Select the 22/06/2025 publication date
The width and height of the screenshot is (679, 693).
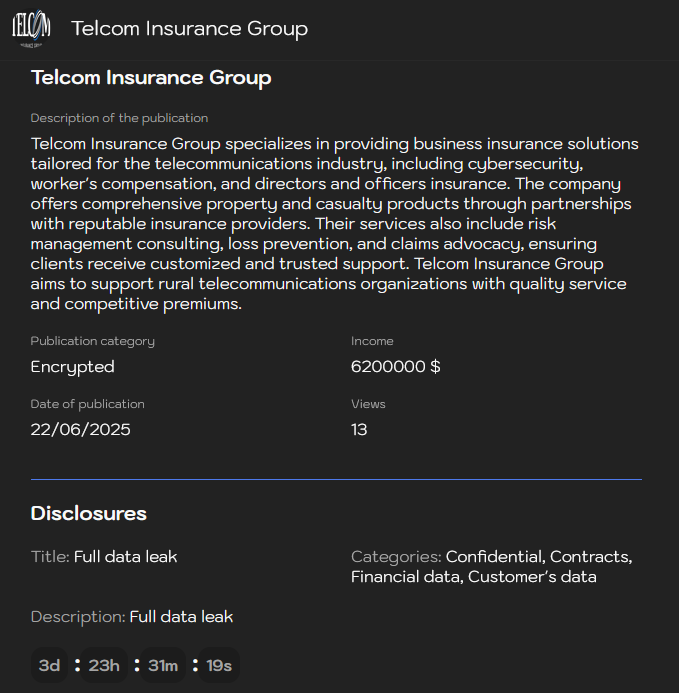(x=81, y=430)
